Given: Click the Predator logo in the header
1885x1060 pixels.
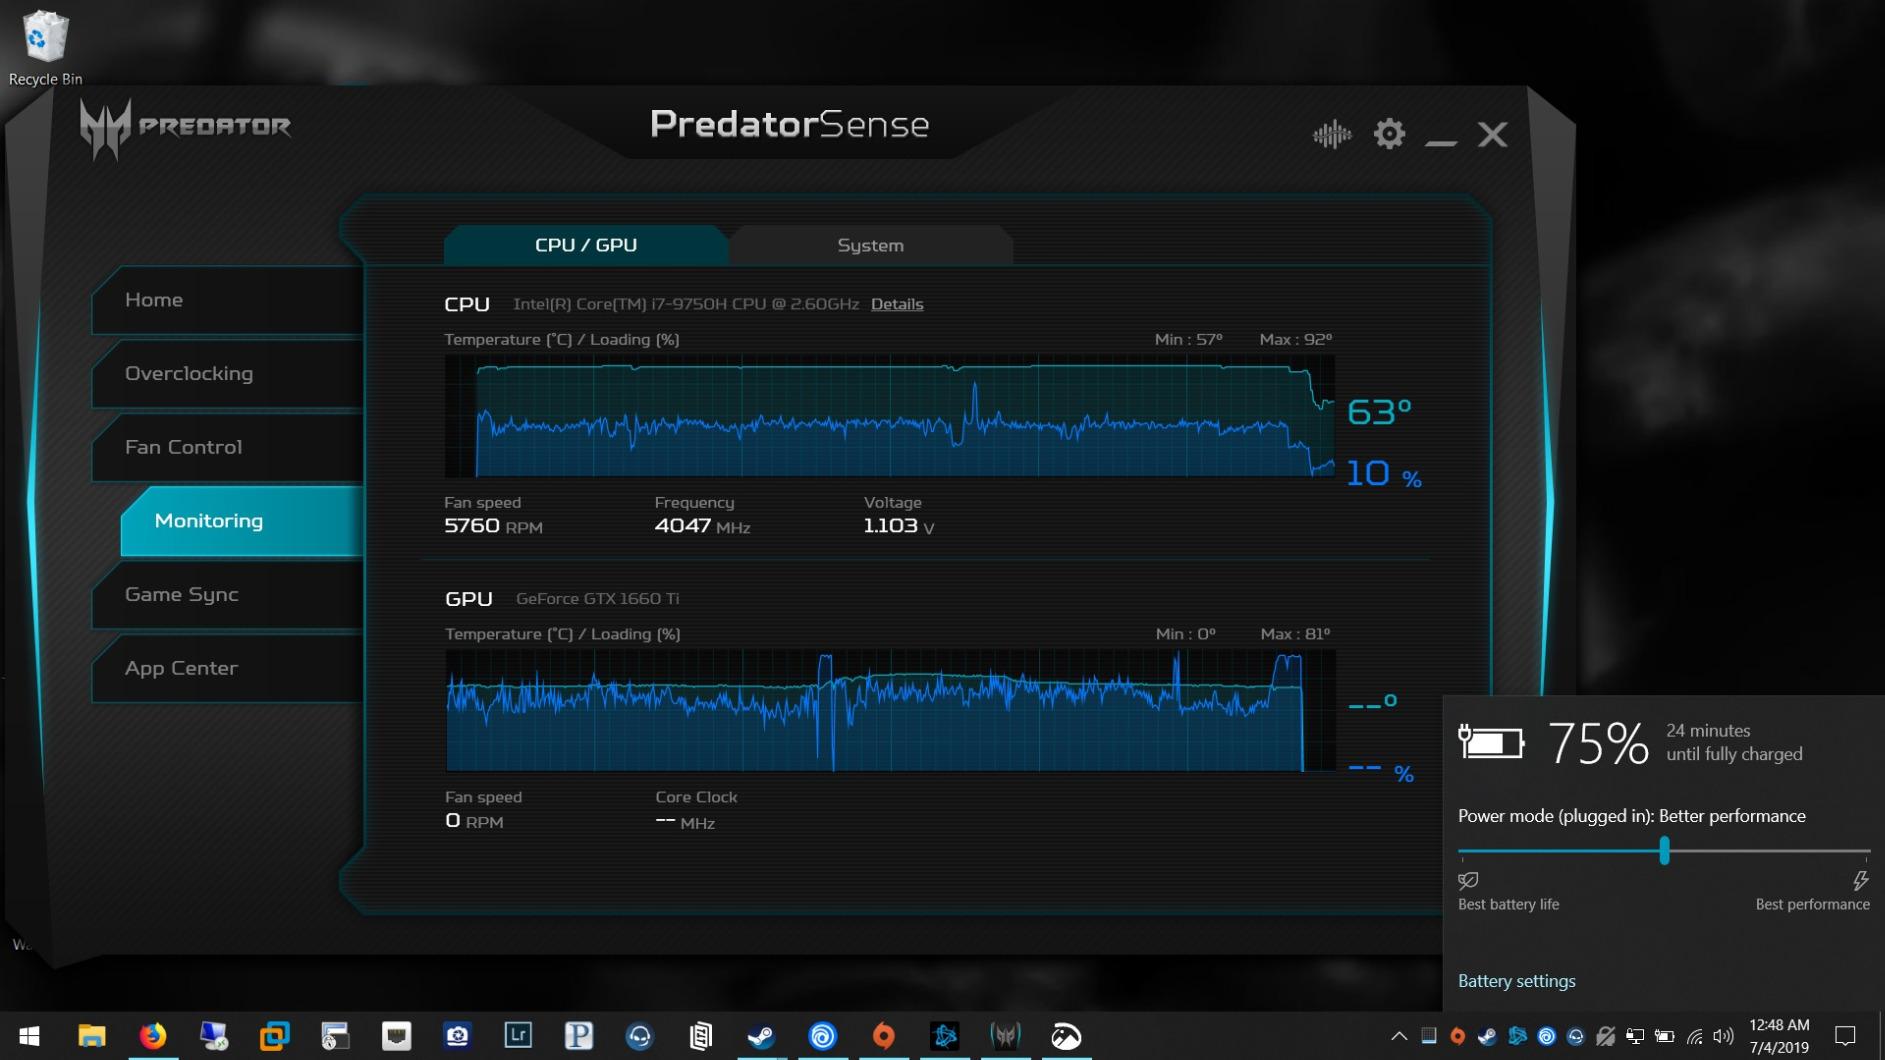Looking at the screenshot, I should (186, 128).
